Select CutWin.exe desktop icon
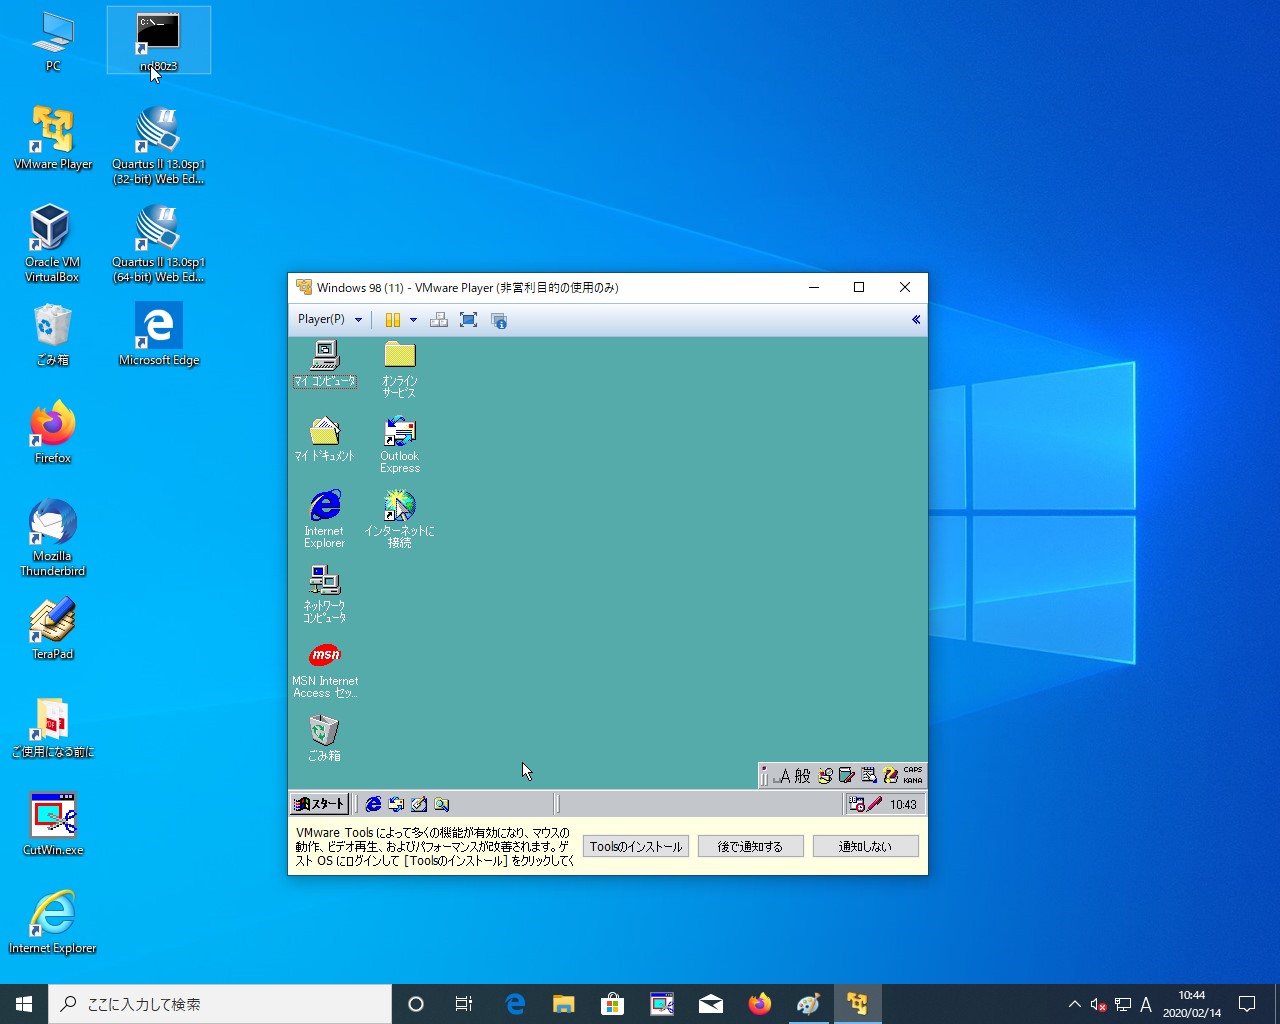Image resolution: width=1280 pixels, height=1024 pixels. [53, 824]
